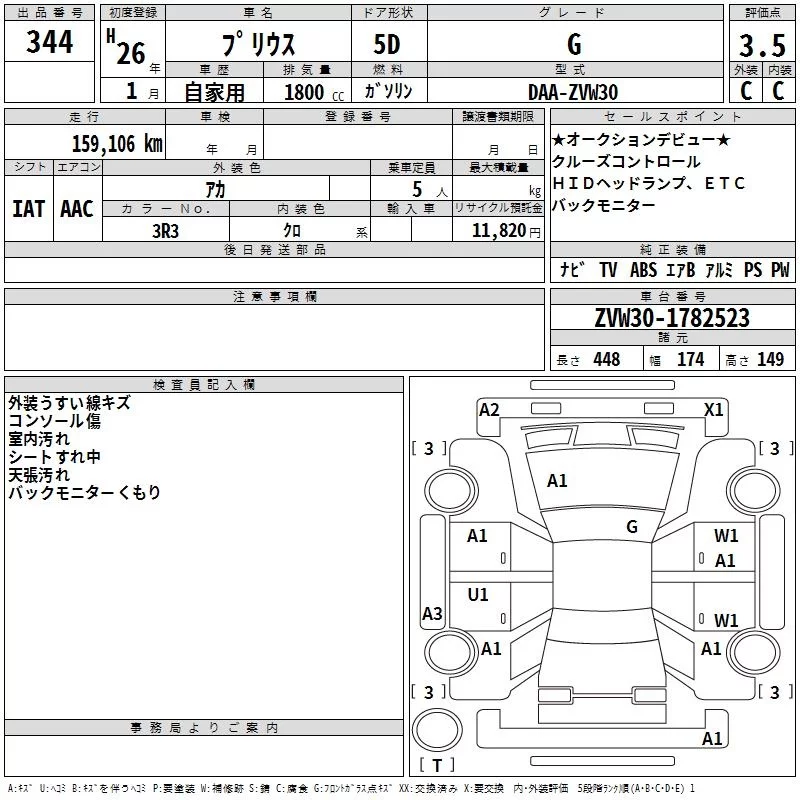Click A2 damage mark on diagram
The width and height of the screenshot is (800, 800).
[489, 410]
